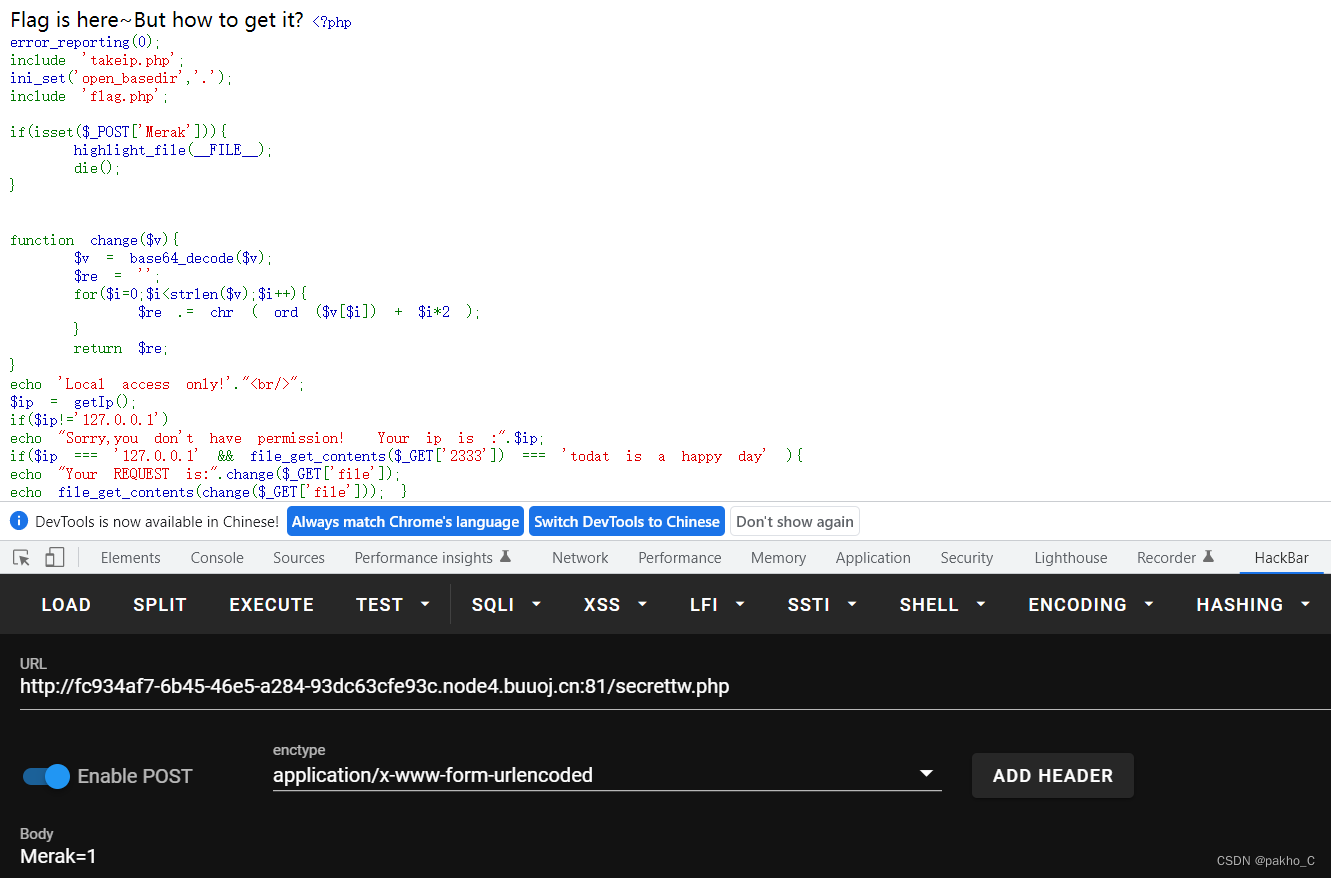Open the Performance tab
Viewport: 1331px width, 878px height.
[x=680, y=558]
